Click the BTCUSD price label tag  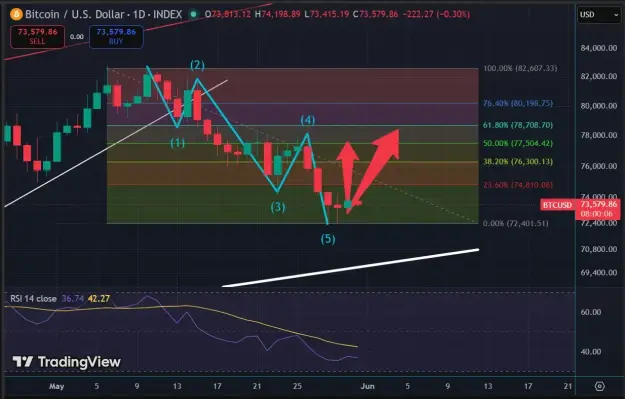[x=557, y=205]
